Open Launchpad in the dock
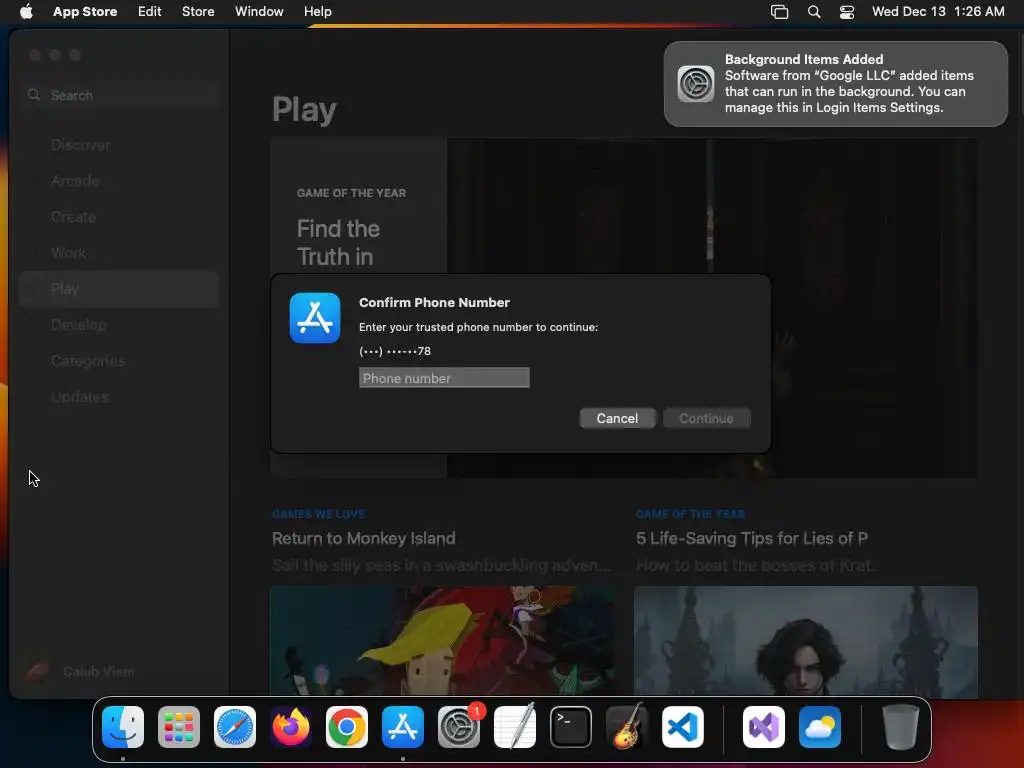The width and height of the screenshot is (1024, 768). click(x=179, y=727)
